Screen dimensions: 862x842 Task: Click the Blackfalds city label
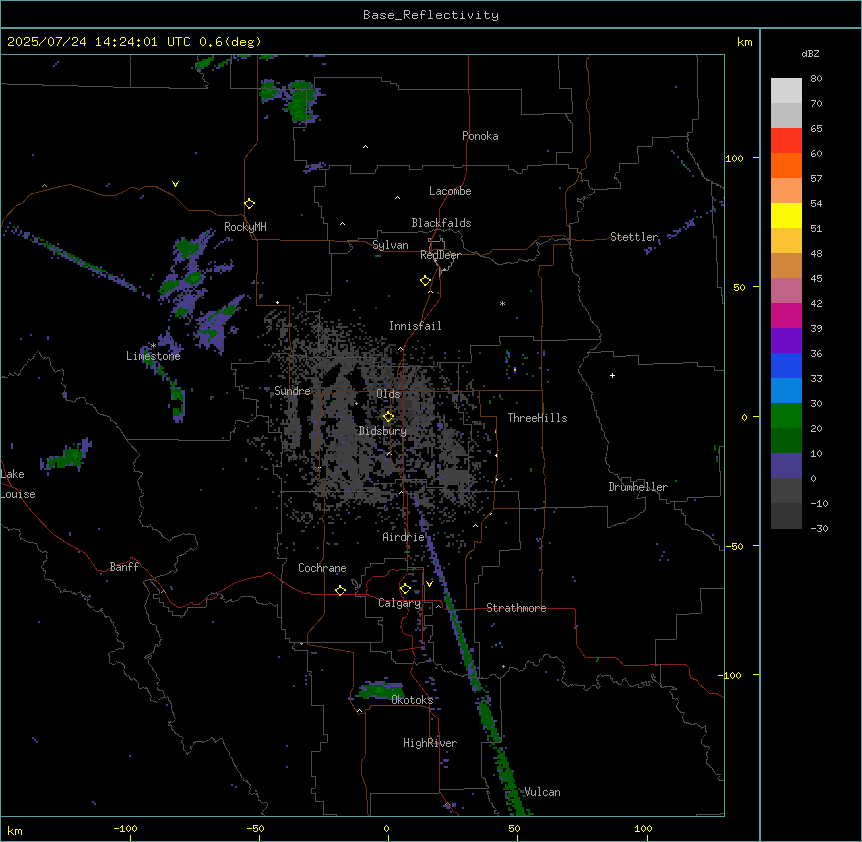441,223
